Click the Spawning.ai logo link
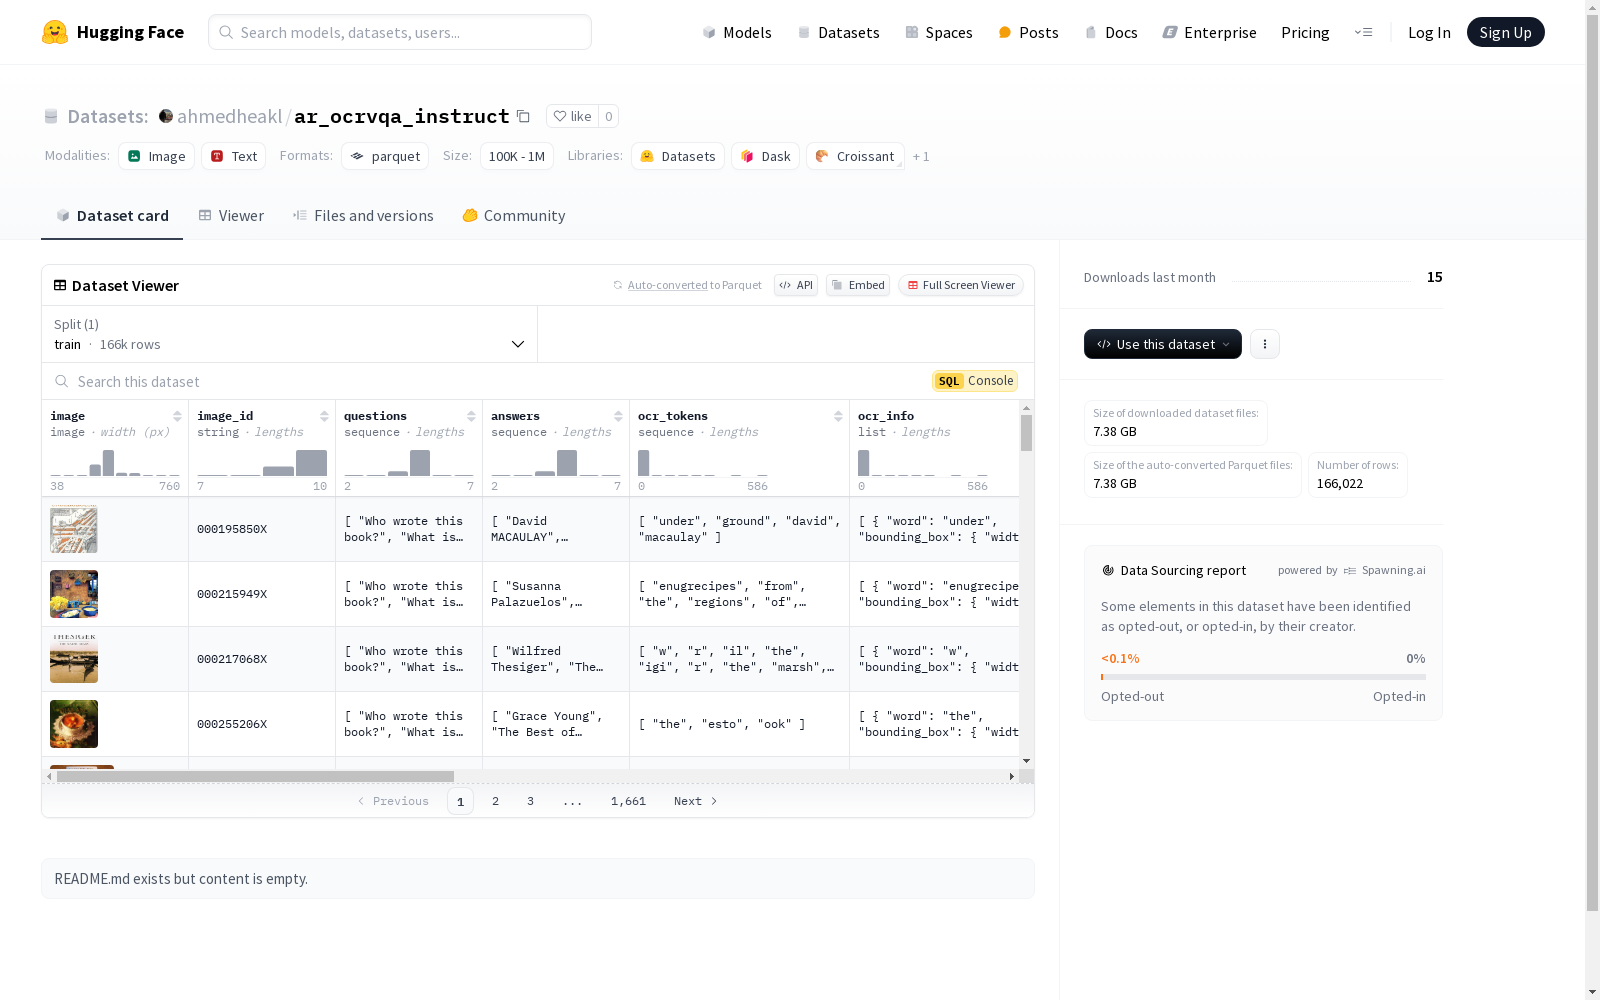This screenshot has width=1600, height=1000. pyautogui.click(x=1385, y=570)
